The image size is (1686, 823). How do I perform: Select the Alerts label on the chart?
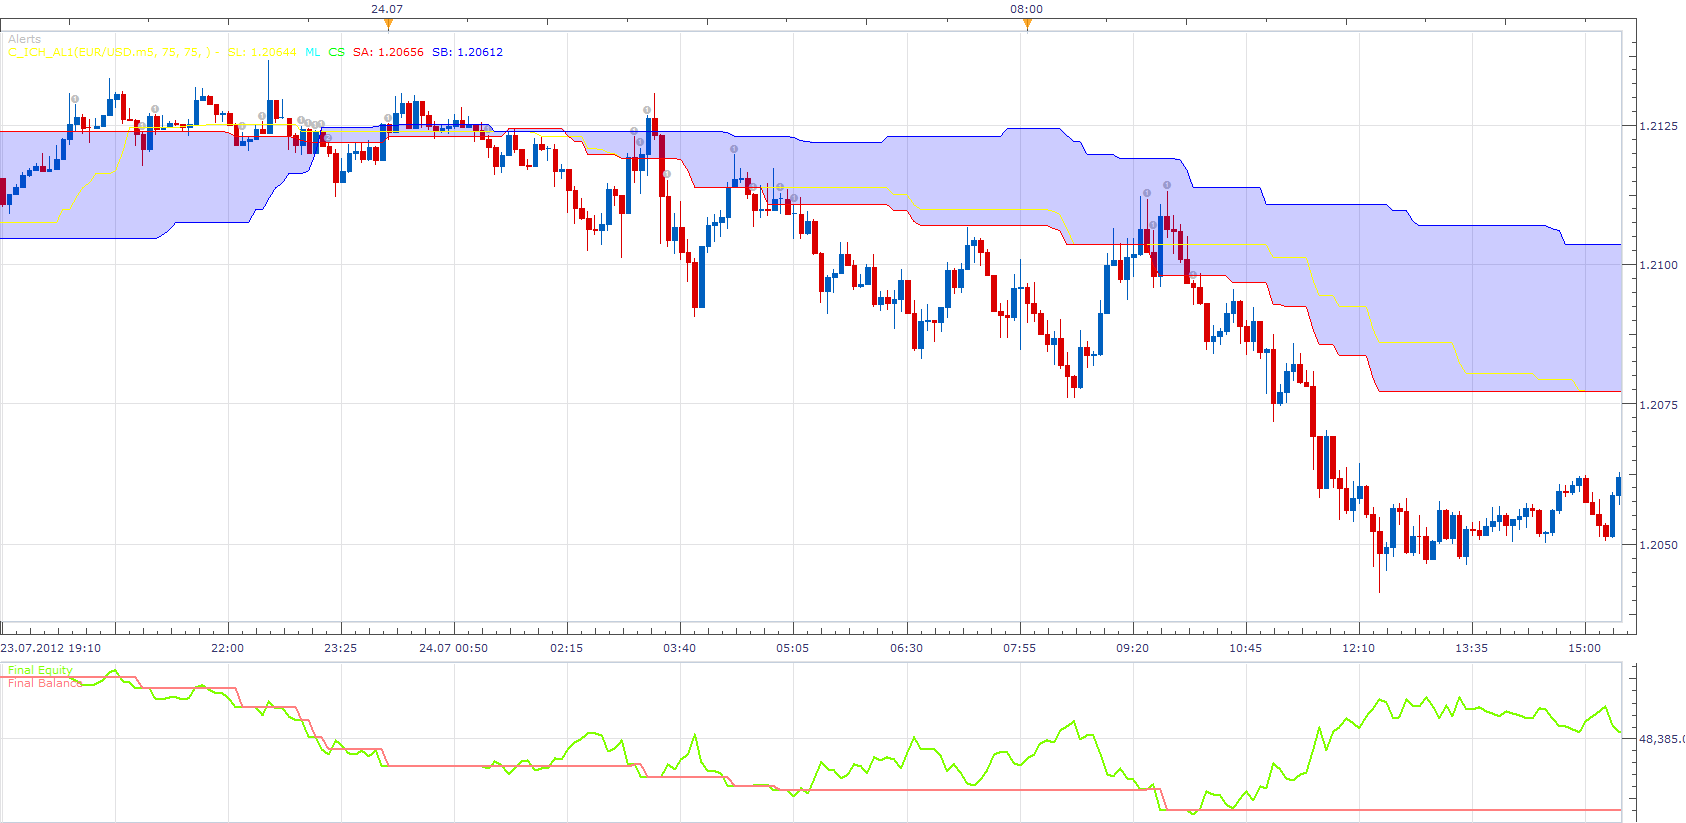[25, 39]
